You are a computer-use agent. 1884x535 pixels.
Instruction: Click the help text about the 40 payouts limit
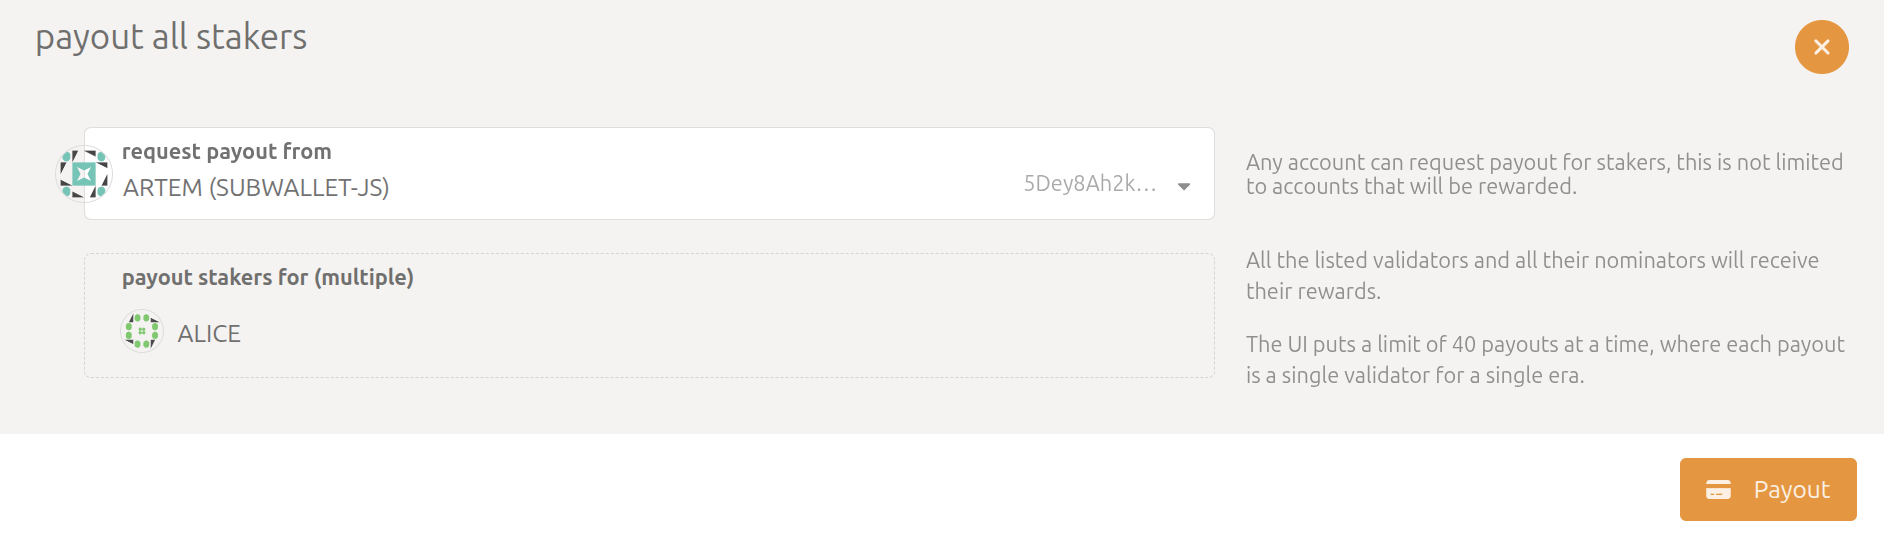(x=1544, y=359)
